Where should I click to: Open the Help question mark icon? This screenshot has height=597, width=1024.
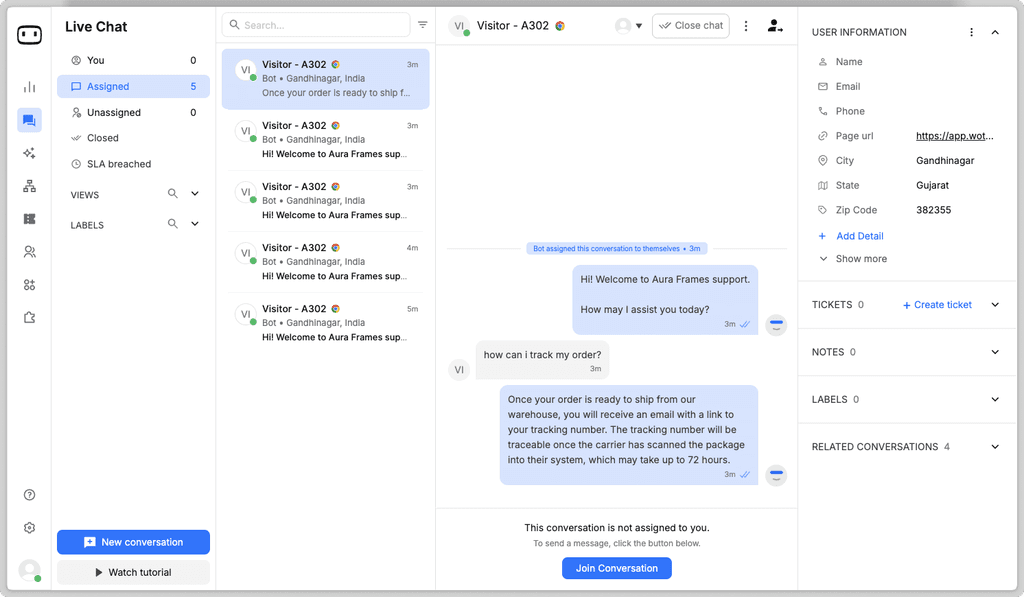(29, 494)
